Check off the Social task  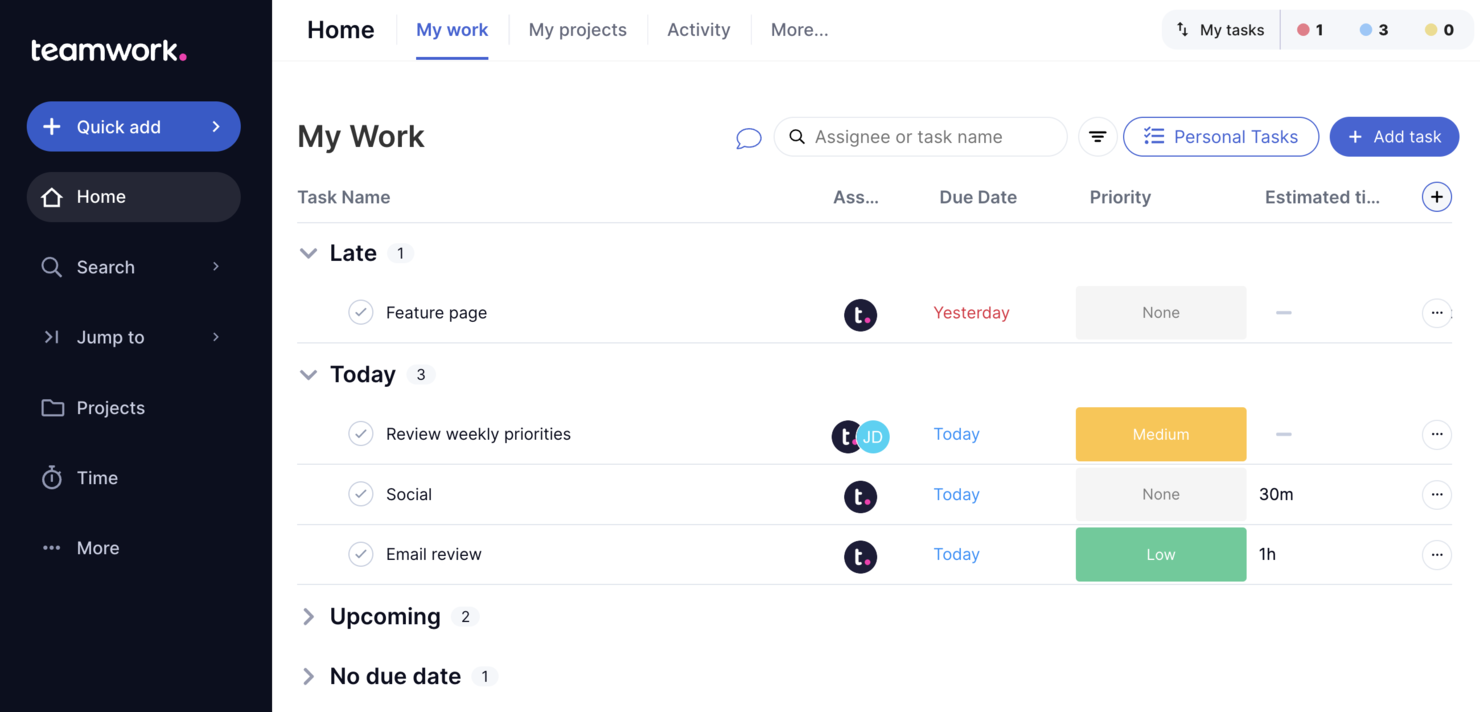point(361,494)
